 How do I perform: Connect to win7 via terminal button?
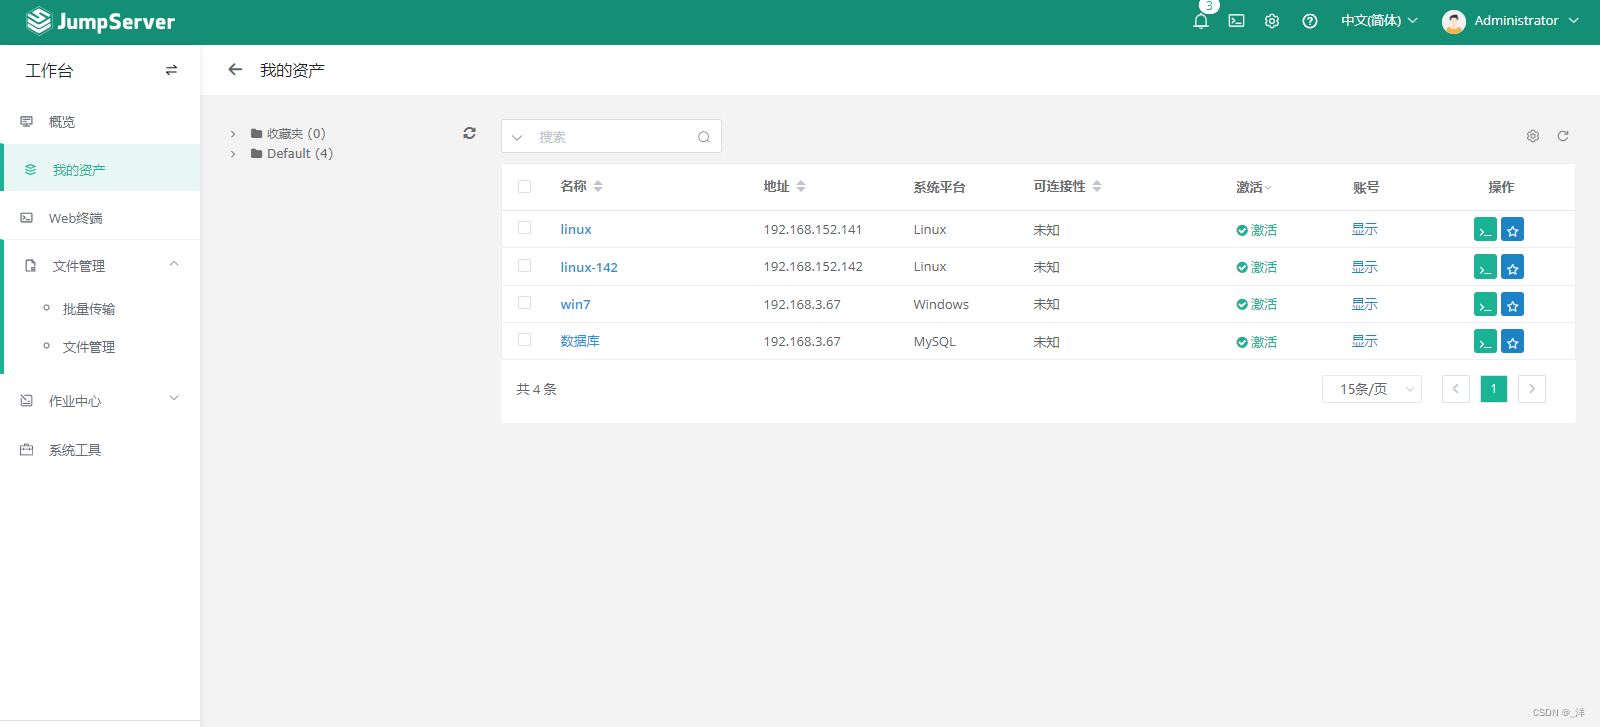(x=1485, y=305)
